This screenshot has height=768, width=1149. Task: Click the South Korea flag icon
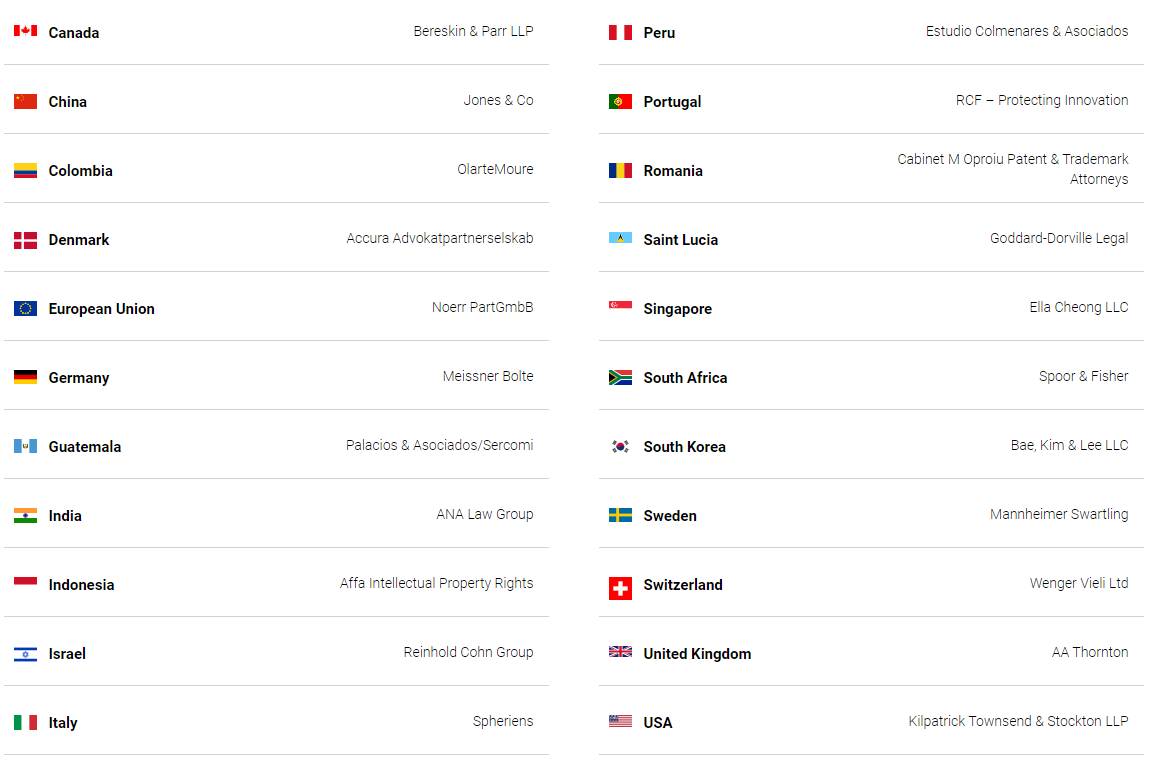(x=620, y=446)
